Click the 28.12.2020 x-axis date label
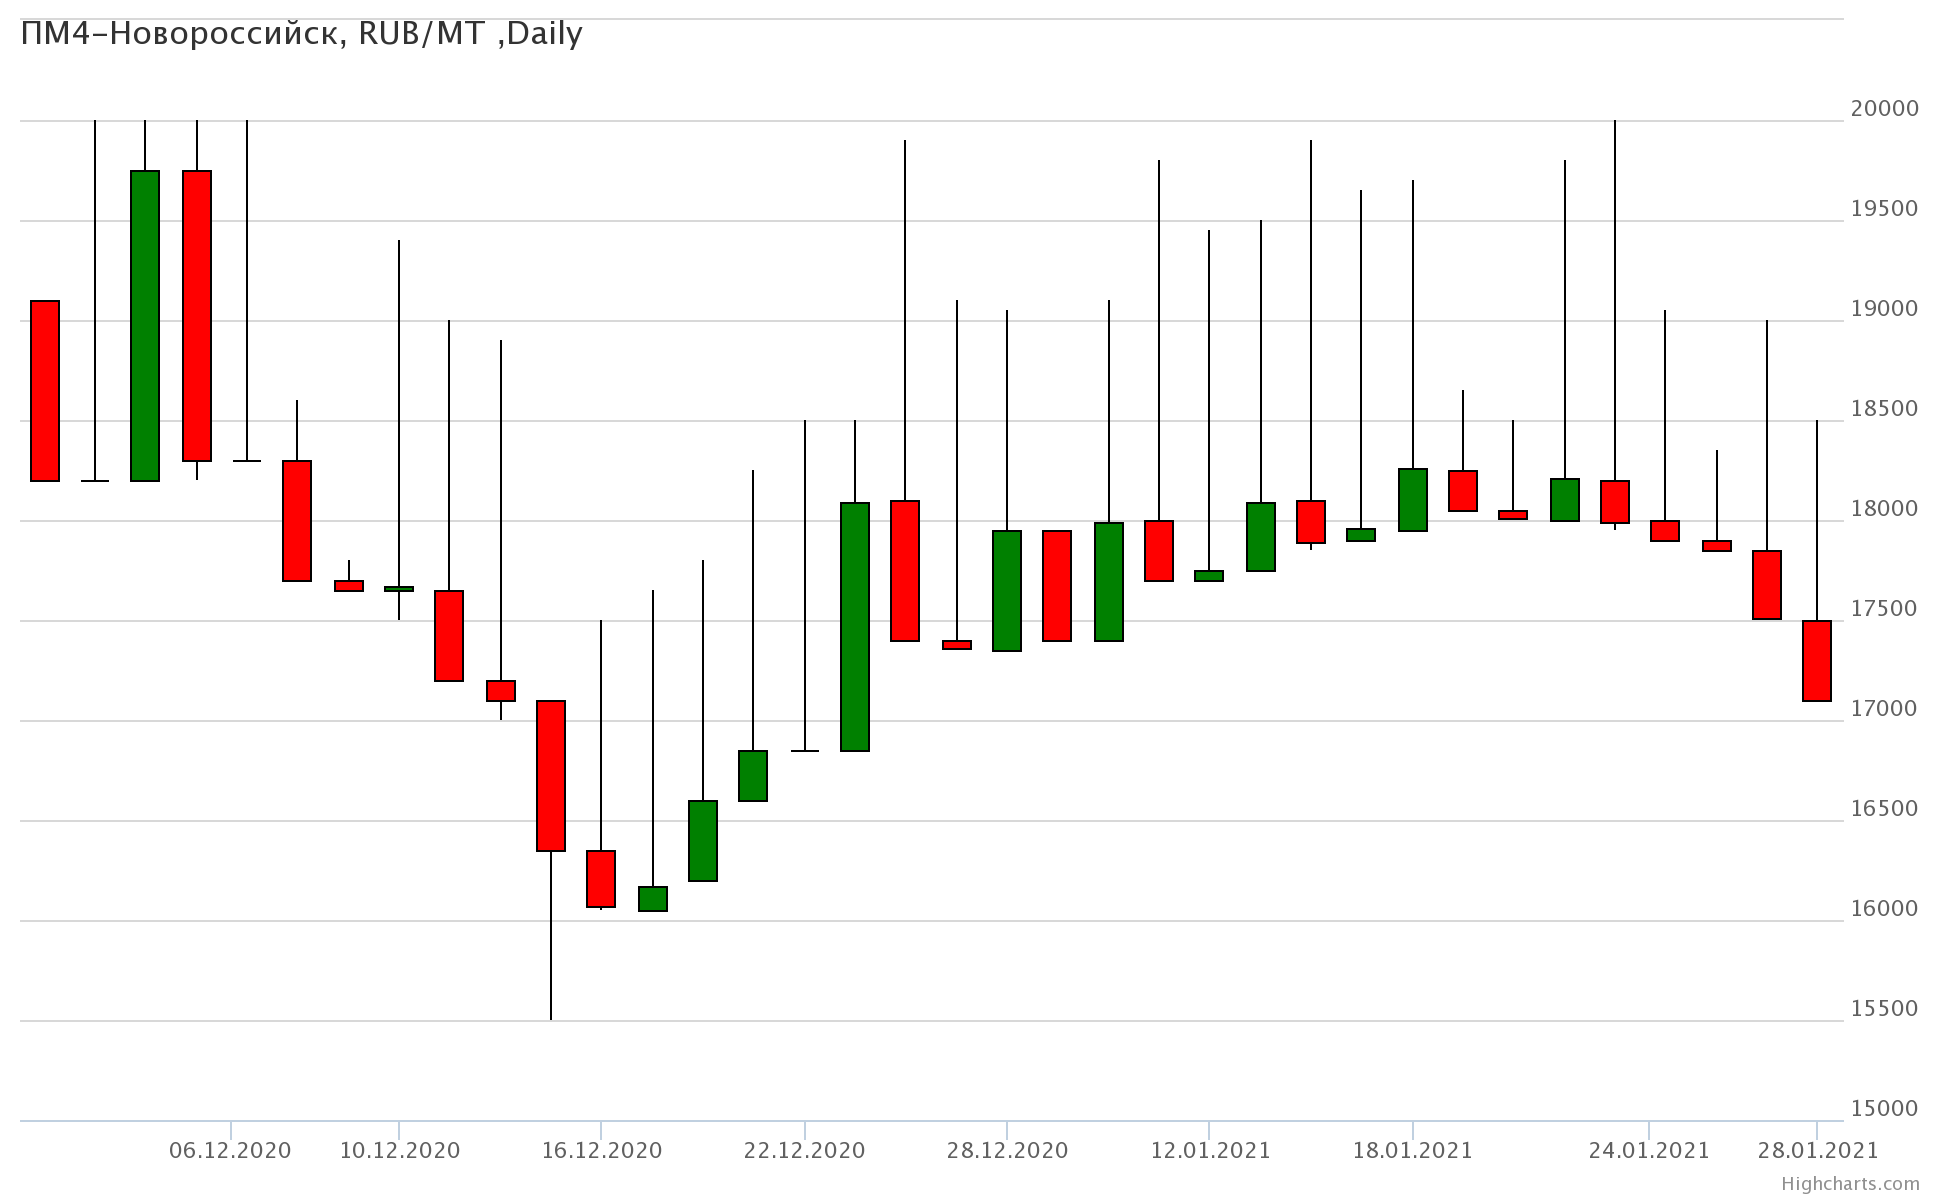This screenshot has height=1200, width=1940. (x=1007, y=1151)
